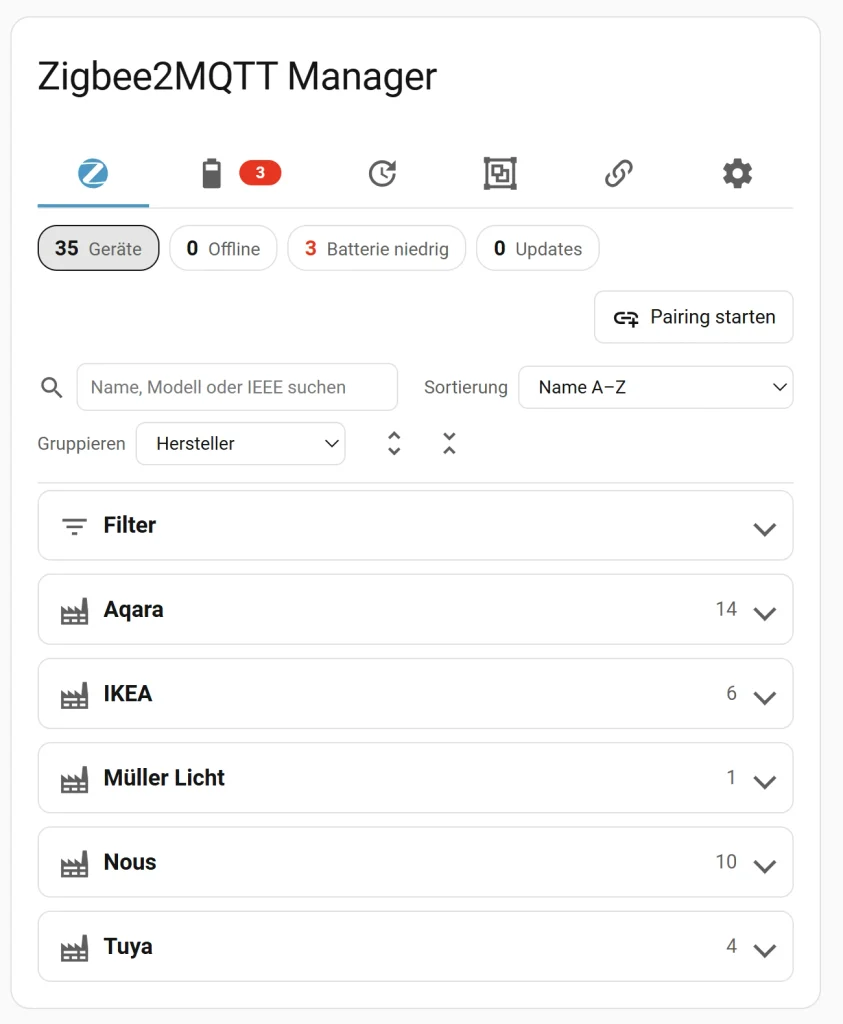Click the factory icon beside Tuya
The height and width of the screenshot is (1024, 843).
point(74,948)
